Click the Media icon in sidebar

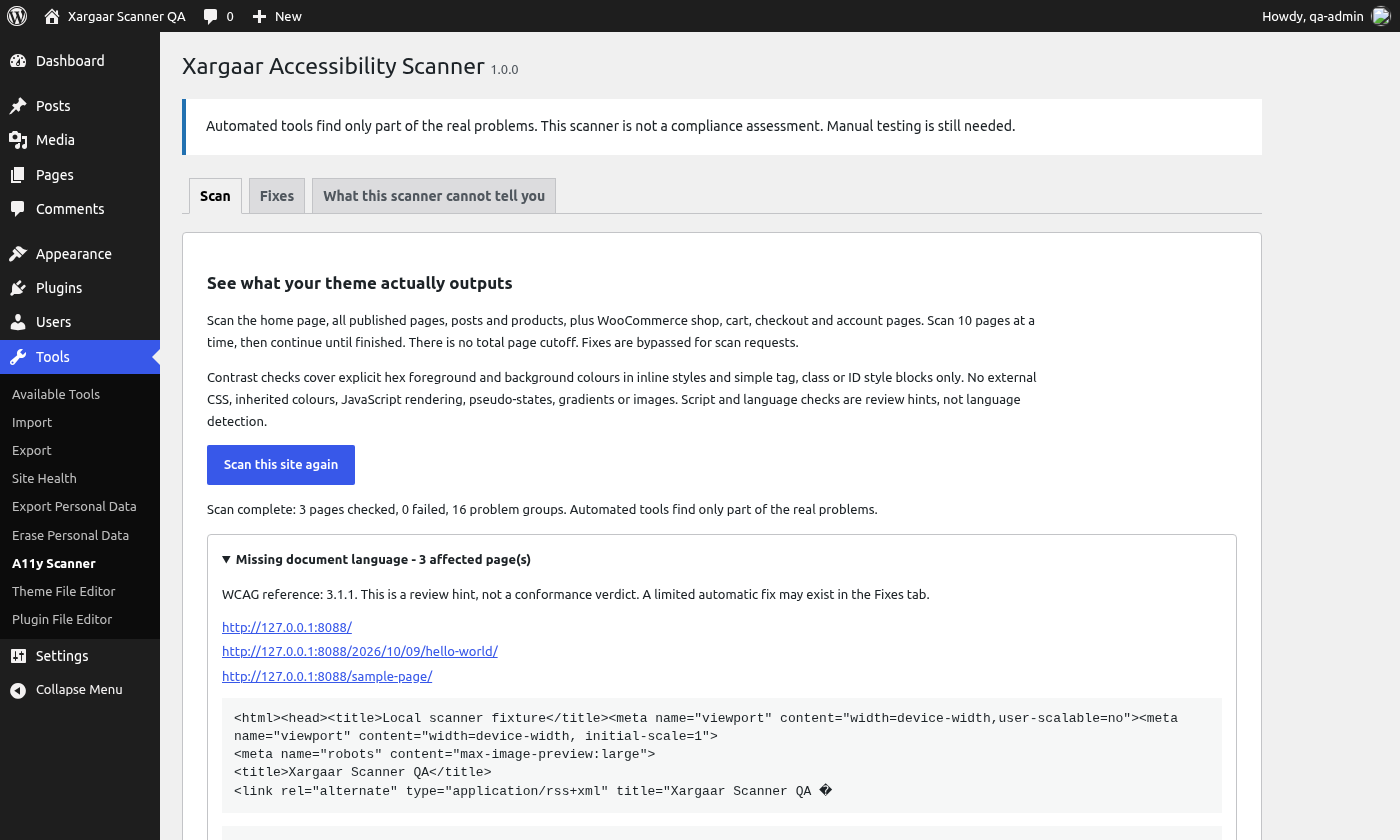pos(18,140)
